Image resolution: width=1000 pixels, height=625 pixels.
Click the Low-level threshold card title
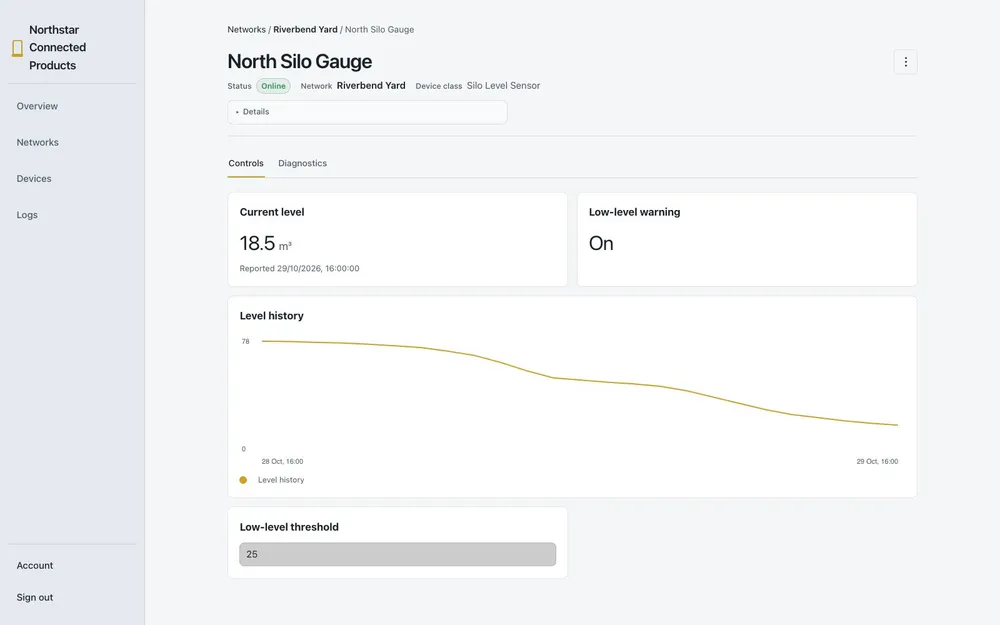point(289,527)
